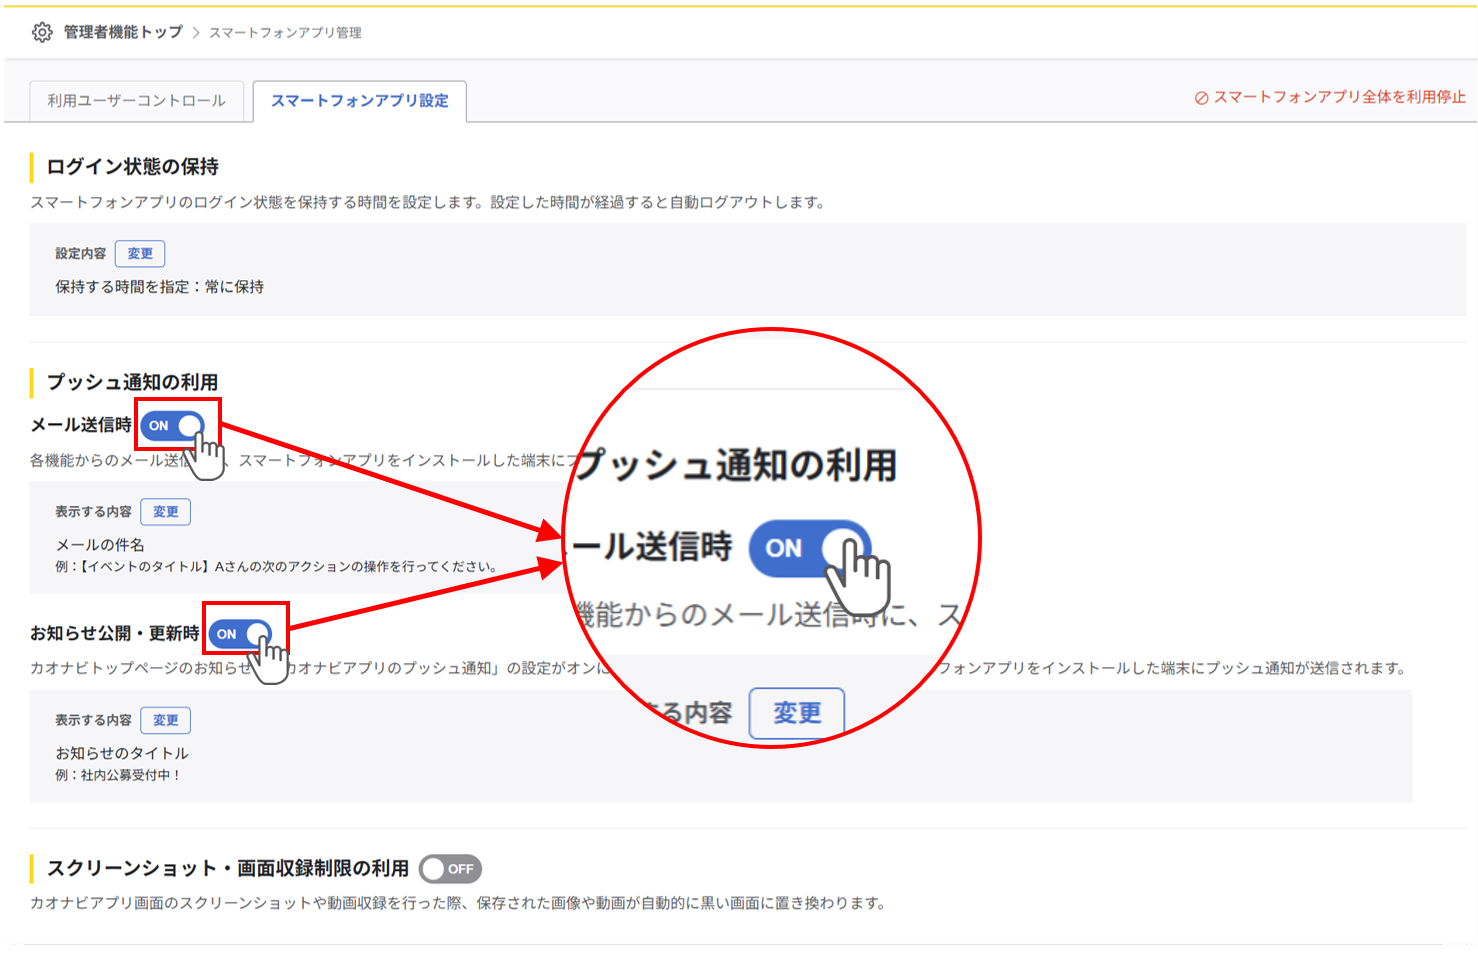
Task: Click the enlarged 変更 button in the magnifier circle
Action: pos(797,713)
